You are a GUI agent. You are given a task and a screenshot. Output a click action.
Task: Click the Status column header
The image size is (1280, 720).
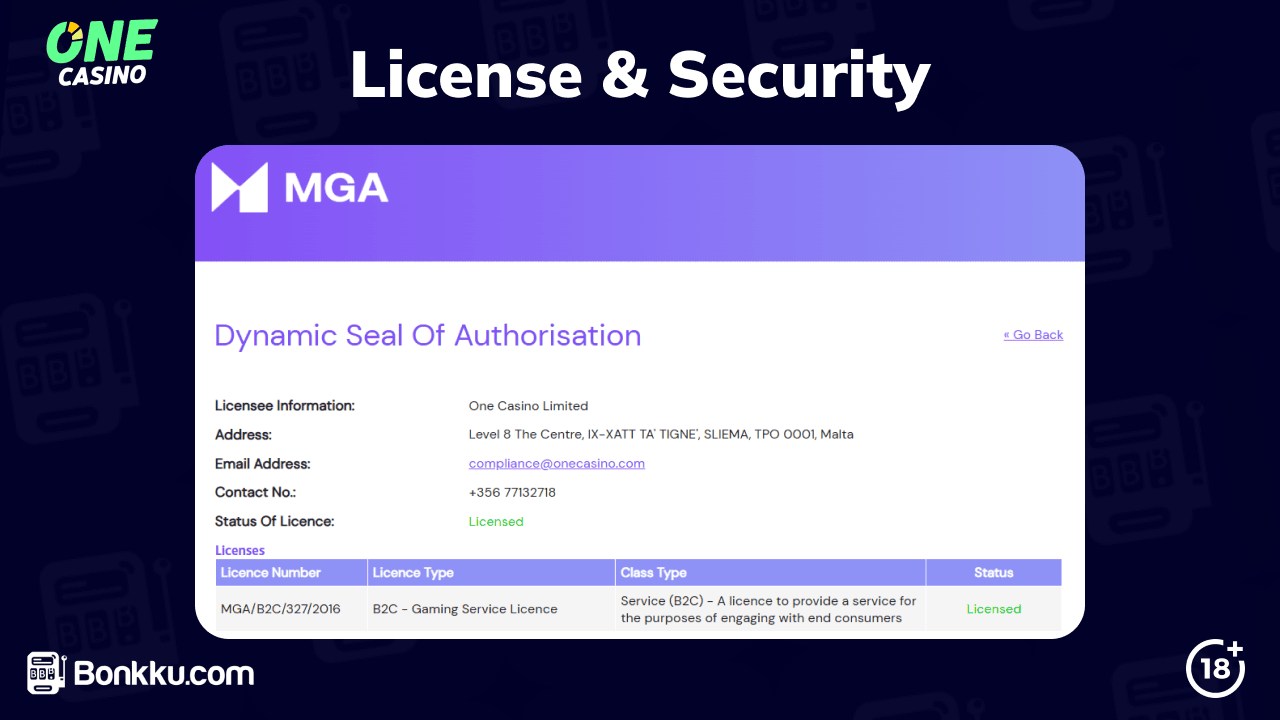pyautogui.click(x=994, y=572)
